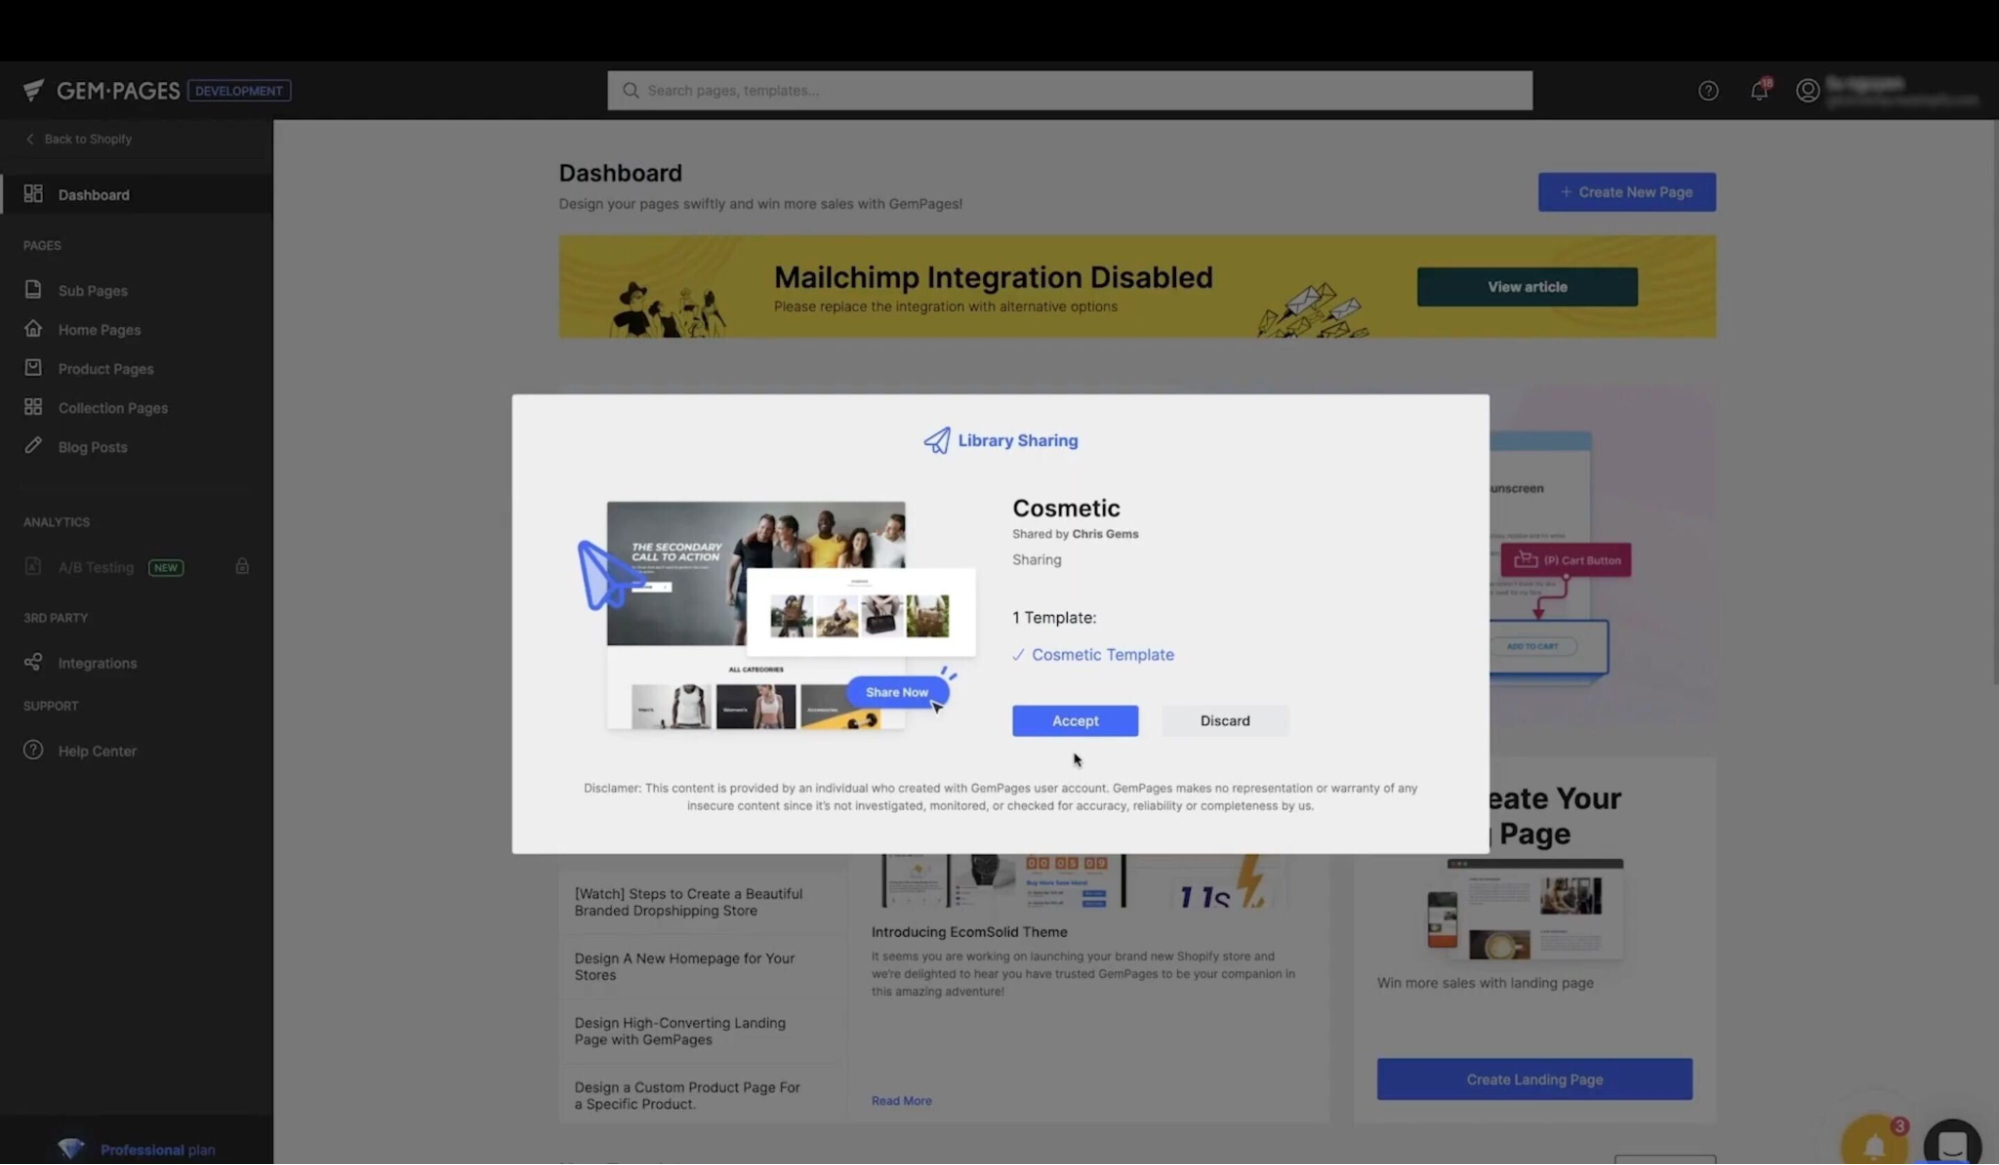1999x1165 pixels.
Task: Select the Sub Pages document icon
Action: pos(33,289)
